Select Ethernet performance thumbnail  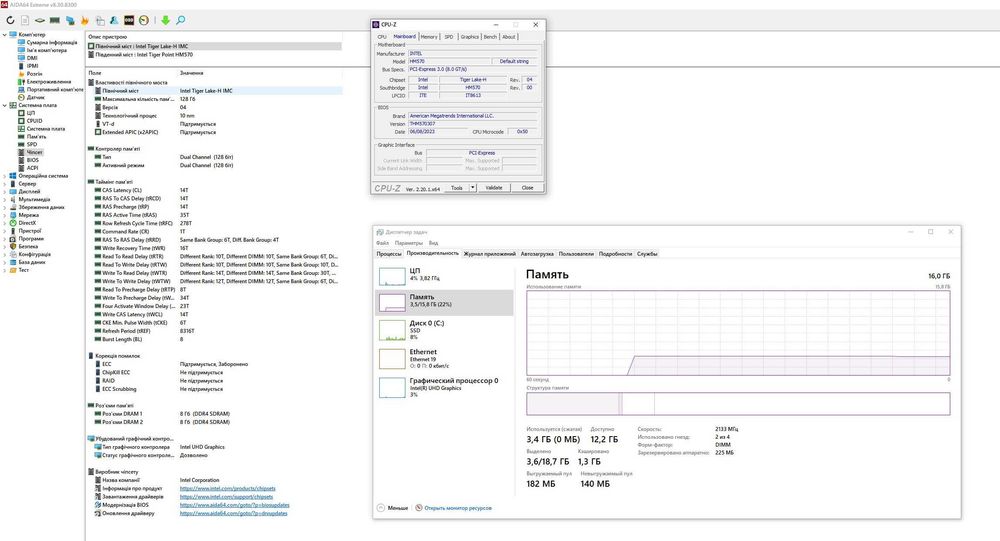(392, 359)
